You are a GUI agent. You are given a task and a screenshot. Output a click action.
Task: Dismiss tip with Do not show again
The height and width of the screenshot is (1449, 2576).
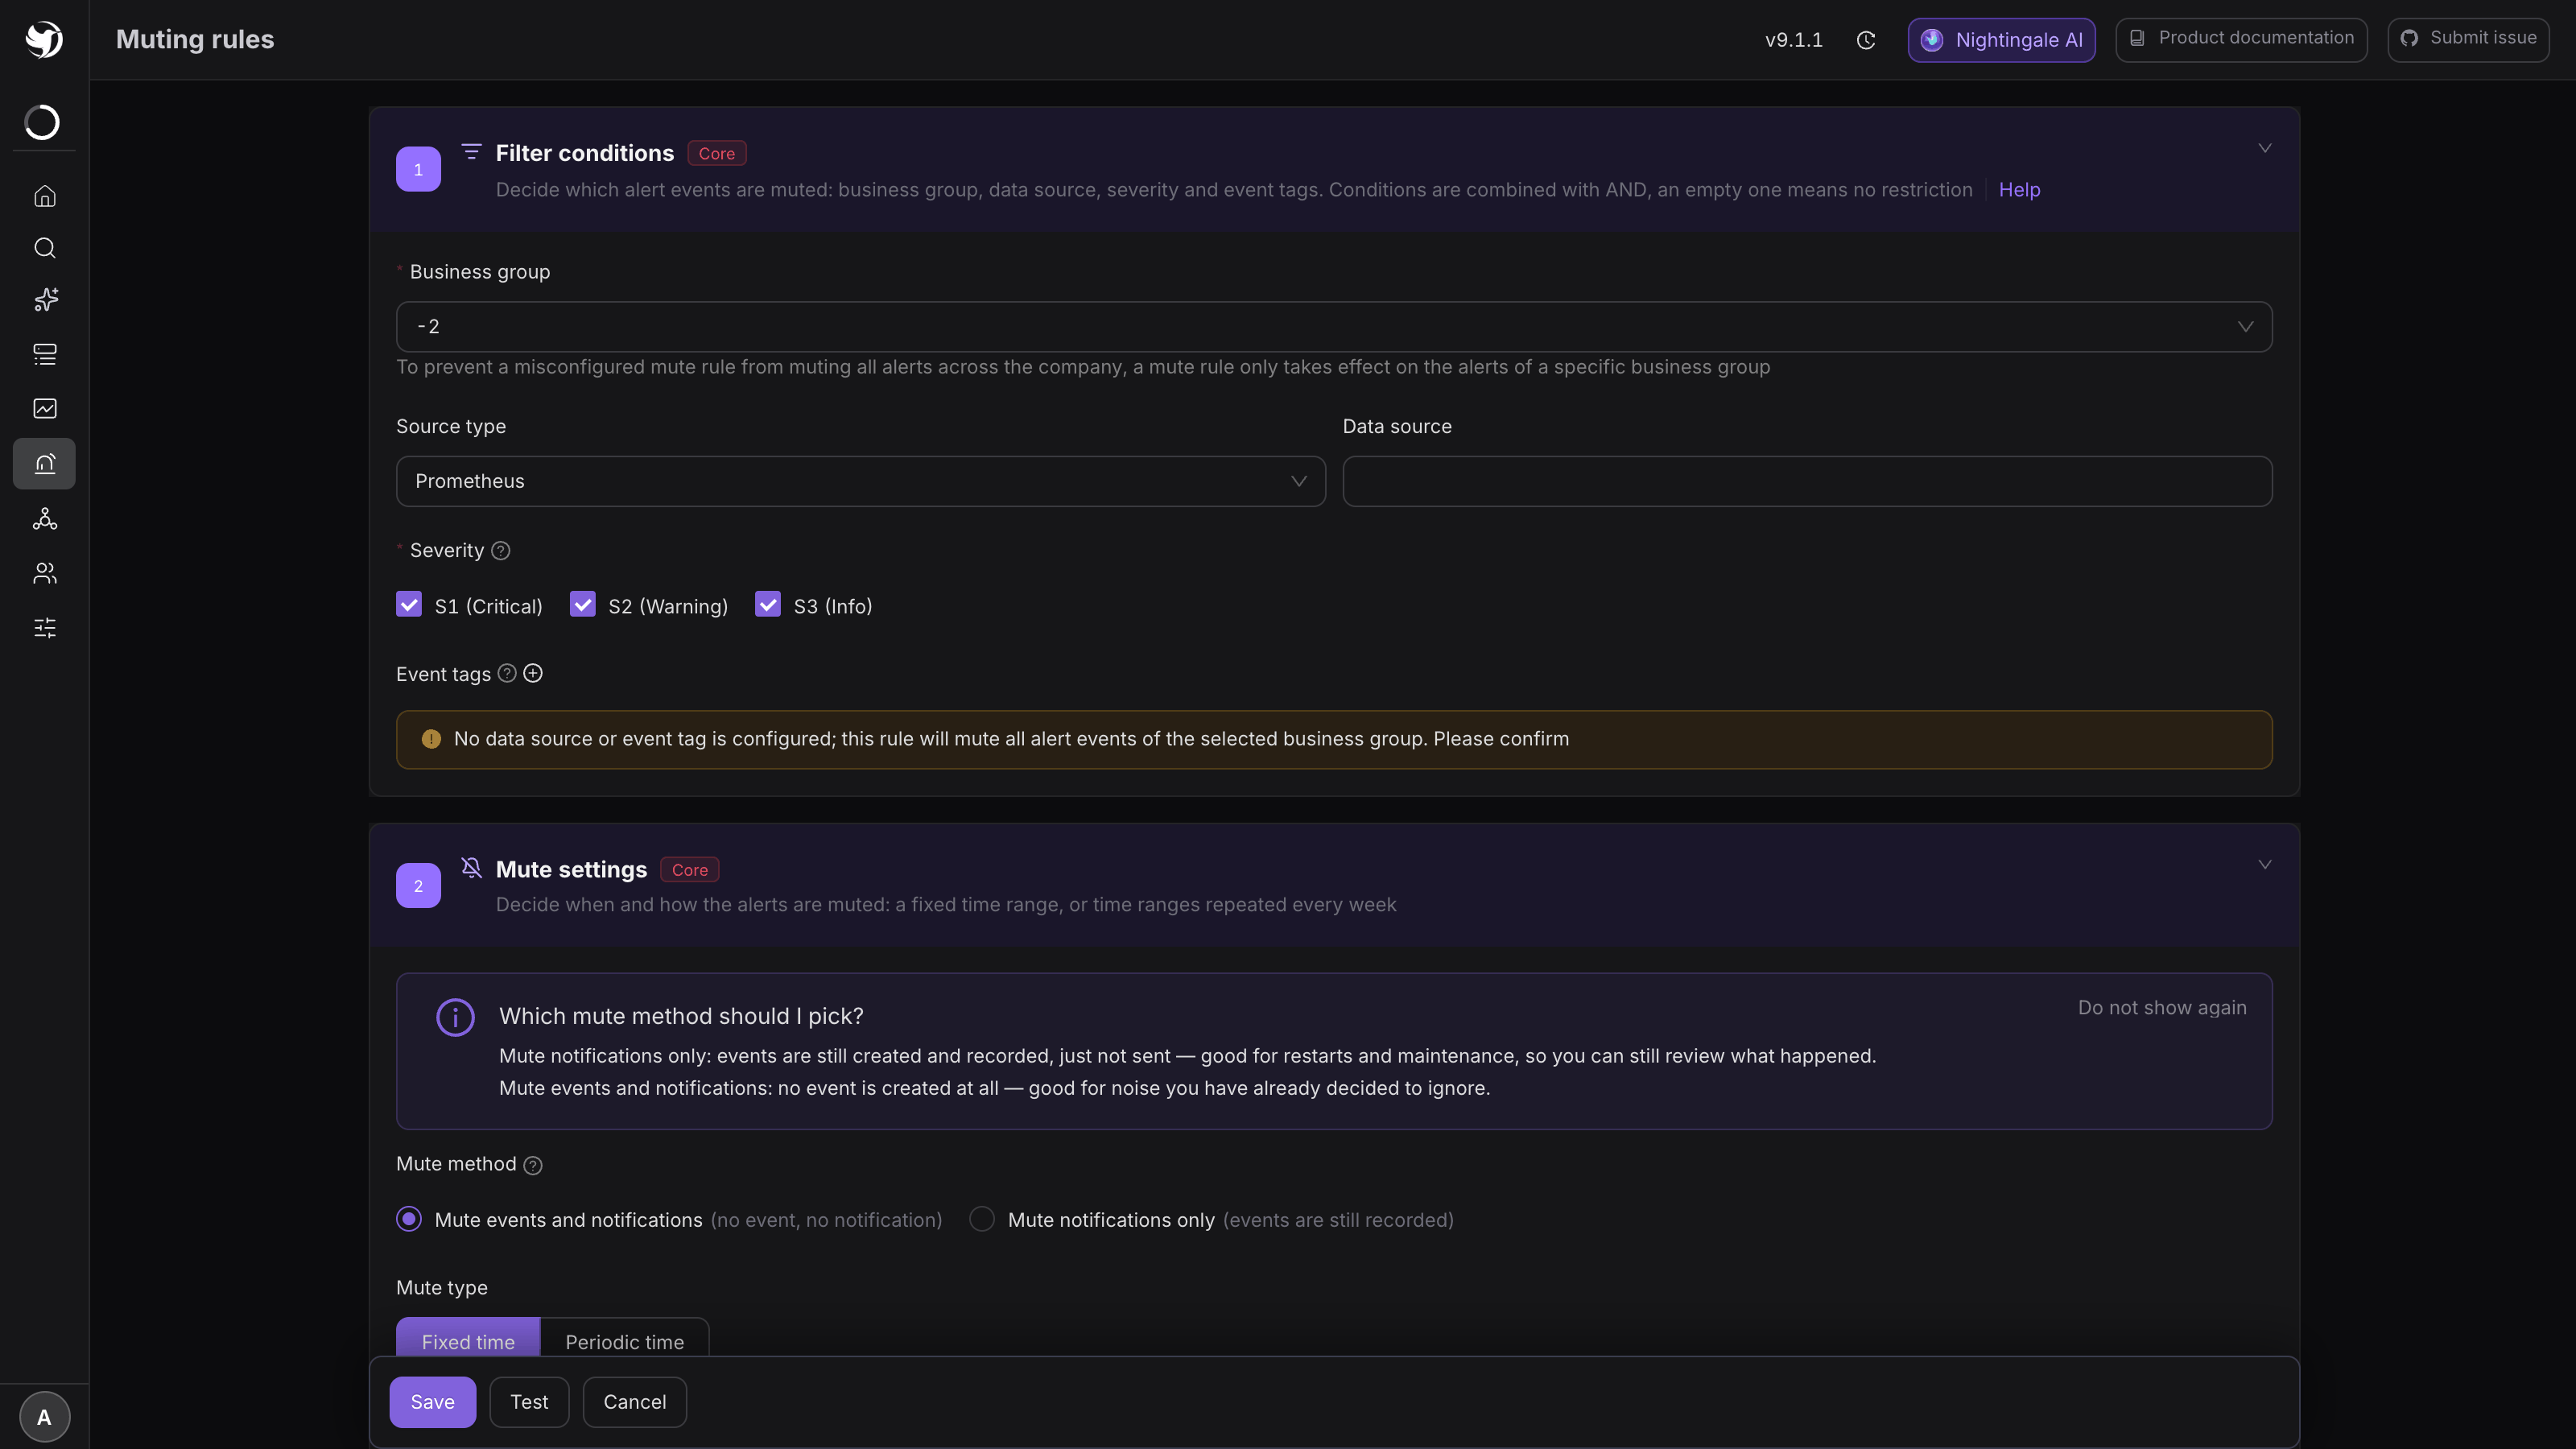tap(2162, 1008)
